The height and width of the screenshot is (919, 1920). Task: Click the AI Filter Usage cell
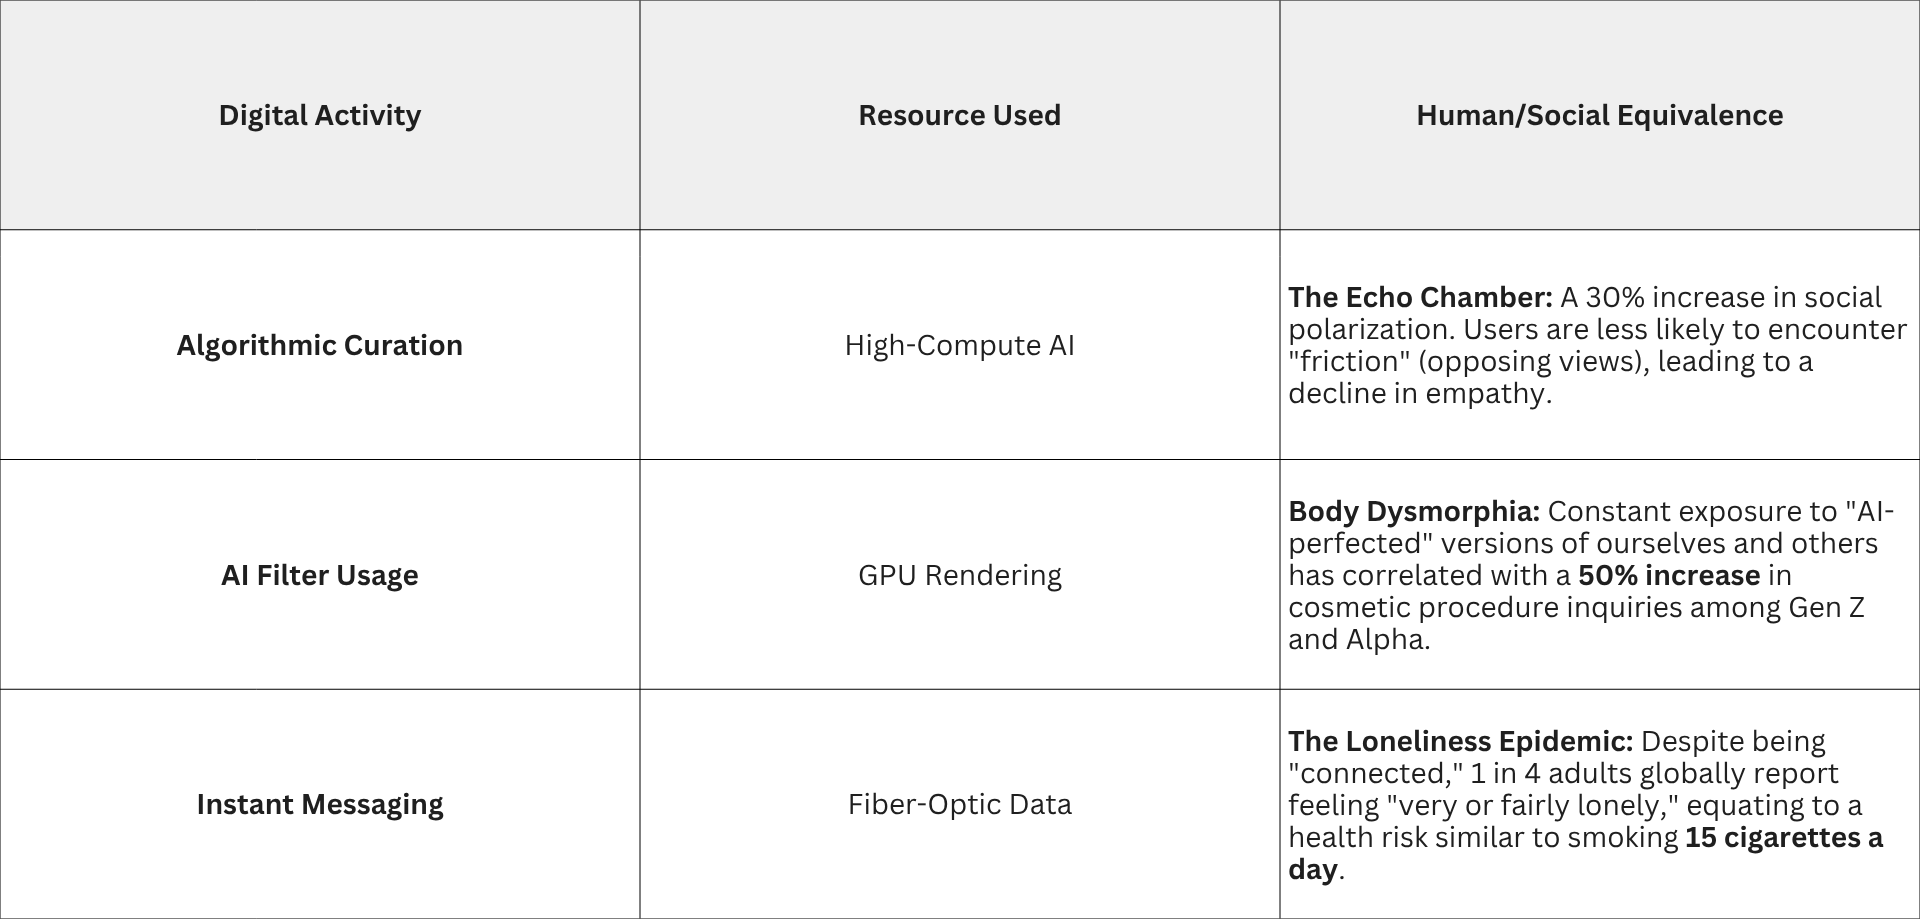320,575
